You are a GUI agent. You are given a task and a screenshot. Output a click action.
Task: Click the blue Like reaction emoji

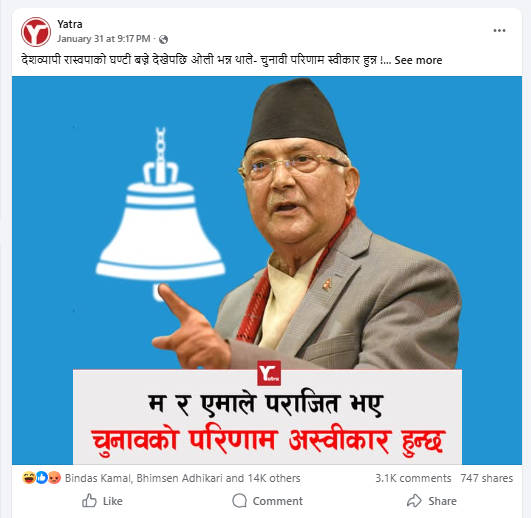pos(41,478)
